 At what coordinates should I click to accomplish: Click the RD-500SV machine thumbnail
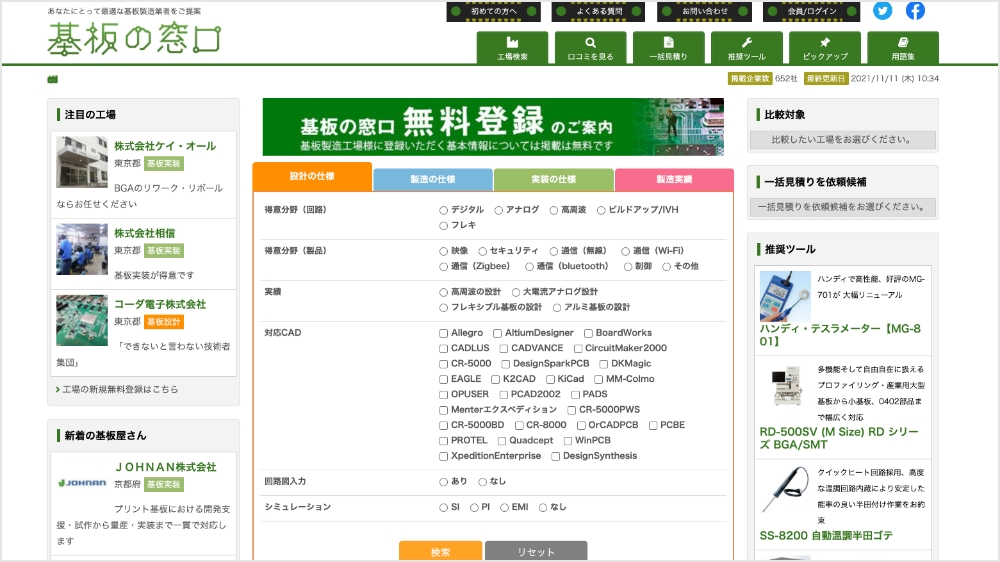click(x=785, y=386)
